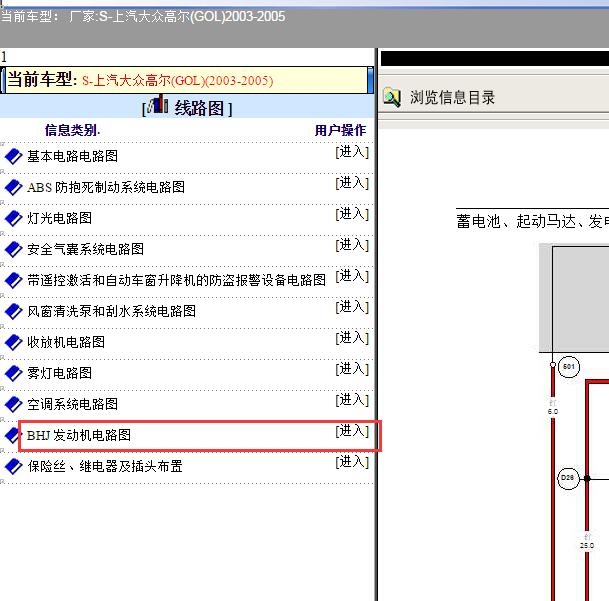609x601 pixels.
Task: Select the 雾灯电路图 entry text
Action: pyautogui.click(x=59, y=373)
